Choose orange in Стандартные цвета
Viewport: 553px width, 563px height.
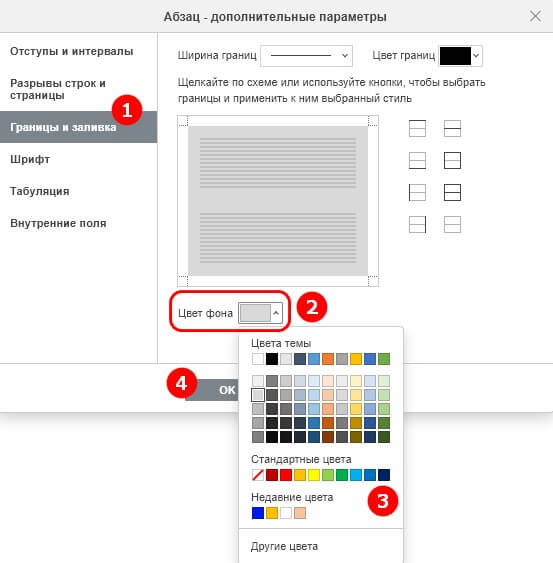click(x=300, y=475)
